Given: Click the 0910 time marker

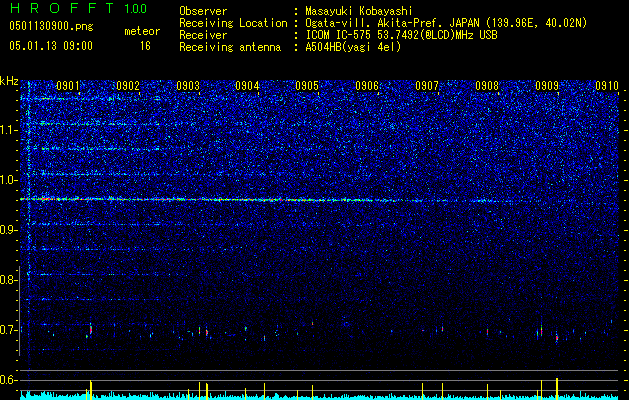Looking at the screenshot, I should 607,86.
